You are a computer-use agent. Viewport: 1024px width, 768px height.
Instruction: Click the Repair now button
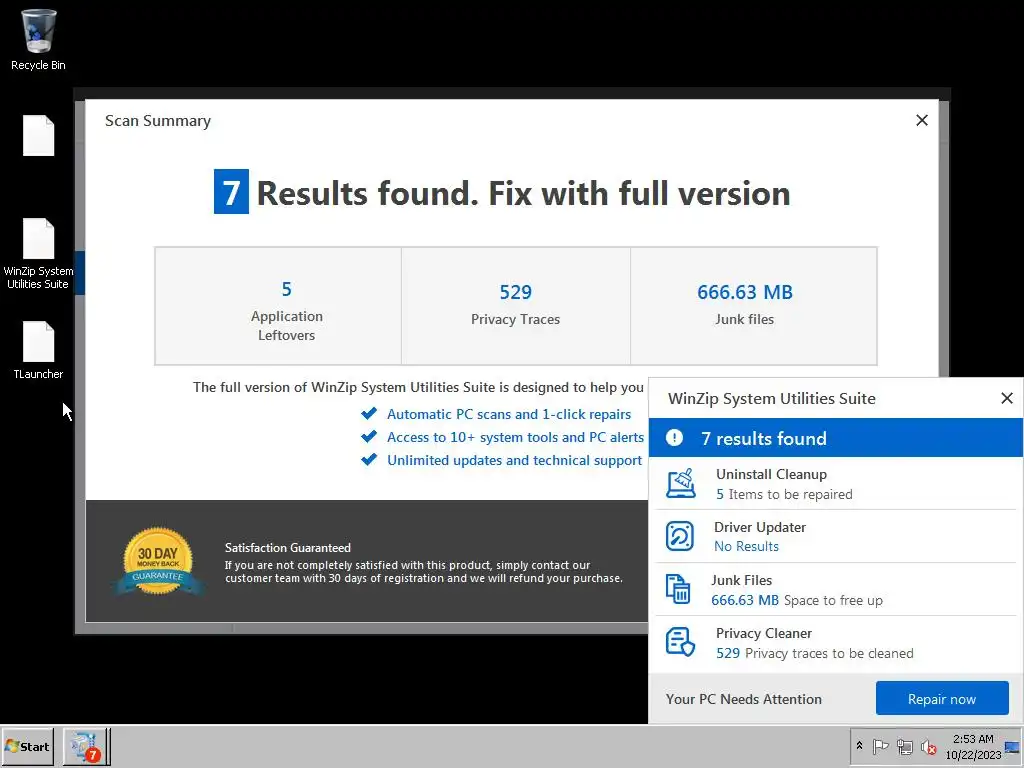(942, 699)
